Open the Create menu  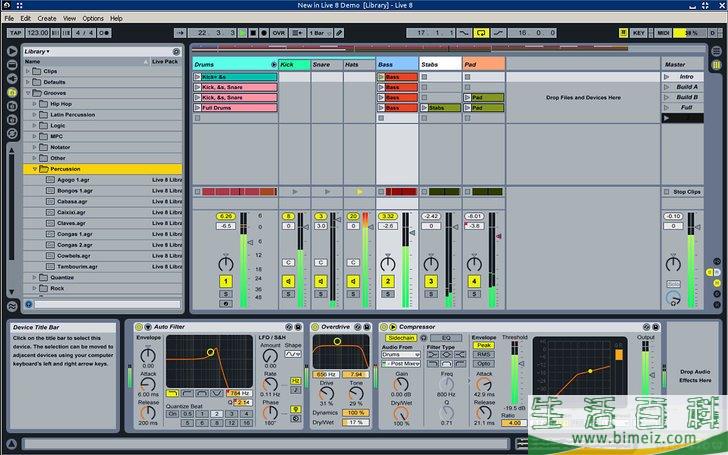[x=47, y=19]
